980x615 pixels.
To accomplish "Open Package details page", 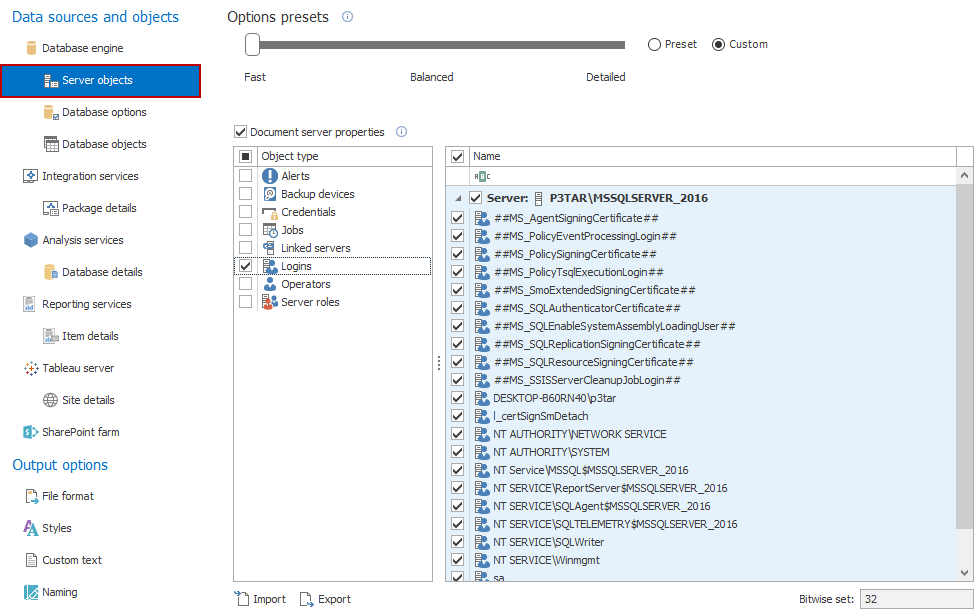I will pos(99,208).
